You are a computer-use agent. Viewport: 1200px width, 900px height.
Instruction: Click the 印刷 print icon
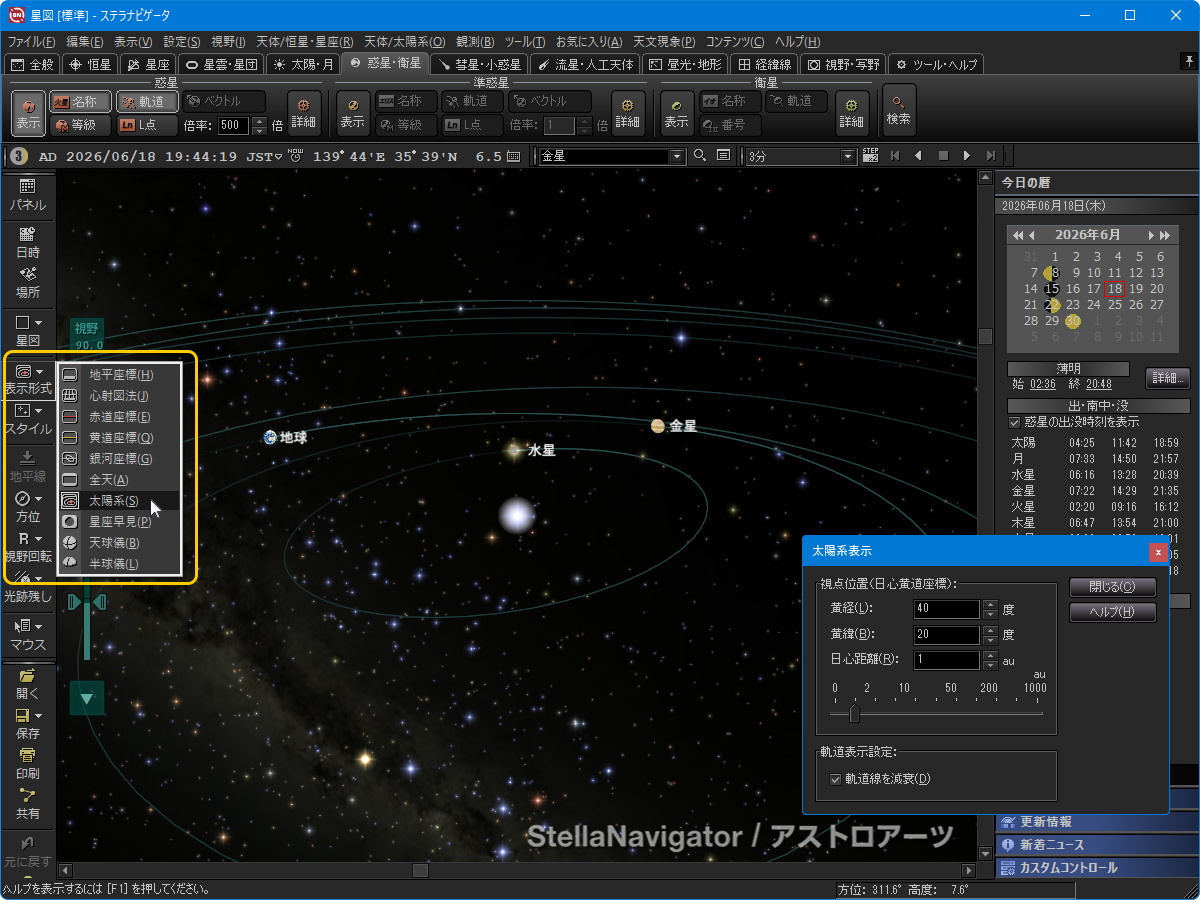coord(27,763)
